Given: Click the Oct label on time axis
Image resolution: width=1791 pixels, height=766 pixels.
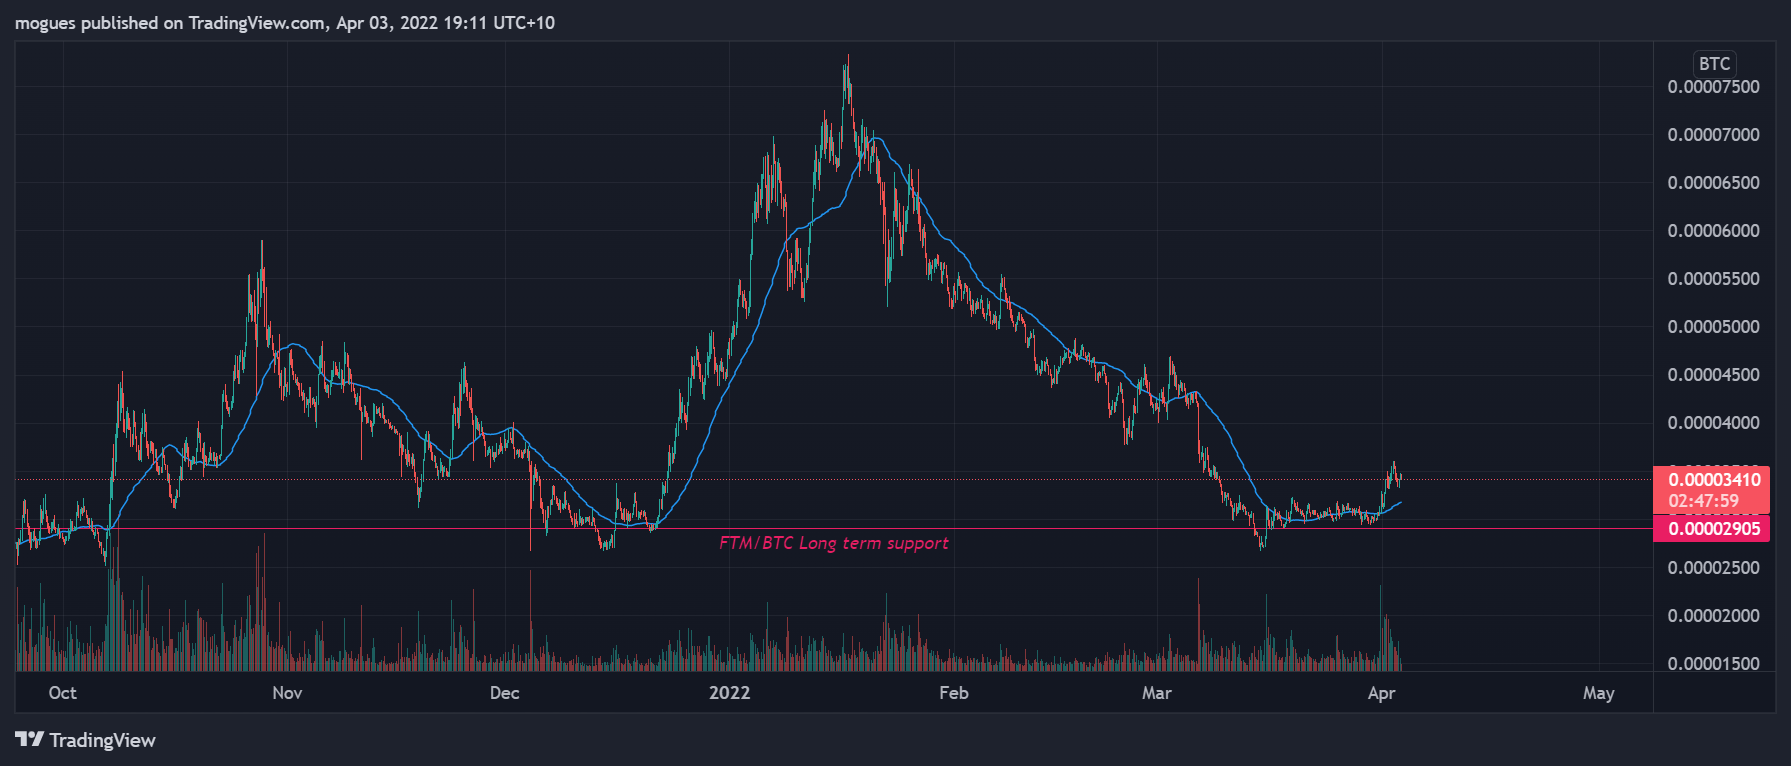Looking at the screenshot, I should click(62, 693).
